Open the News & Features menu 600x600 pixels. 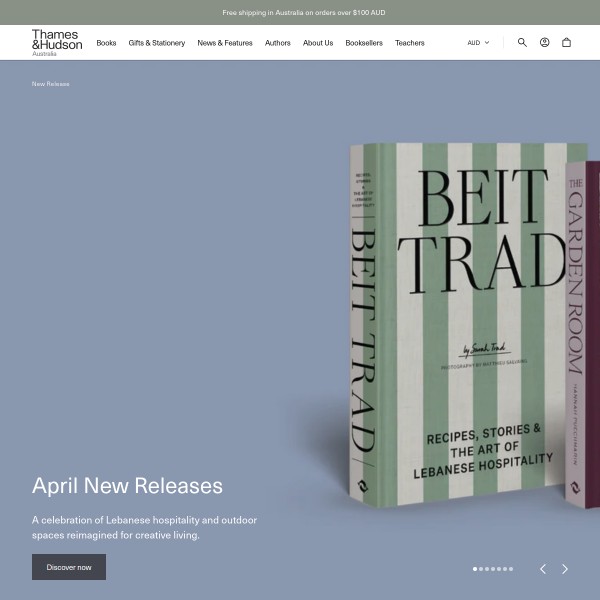(225, 43)
